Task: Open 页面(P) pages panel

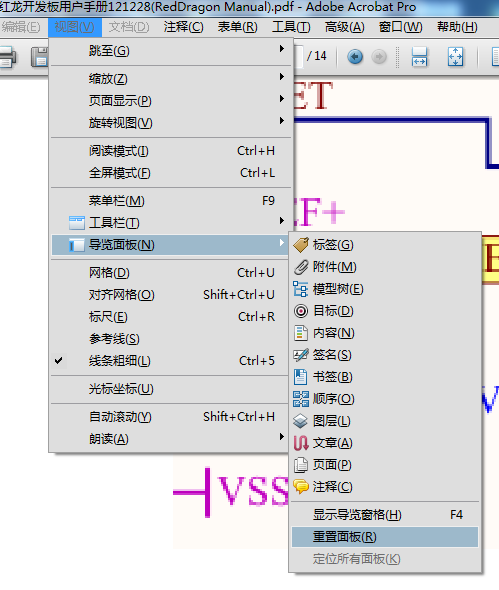Action: (x=385, y=465)
